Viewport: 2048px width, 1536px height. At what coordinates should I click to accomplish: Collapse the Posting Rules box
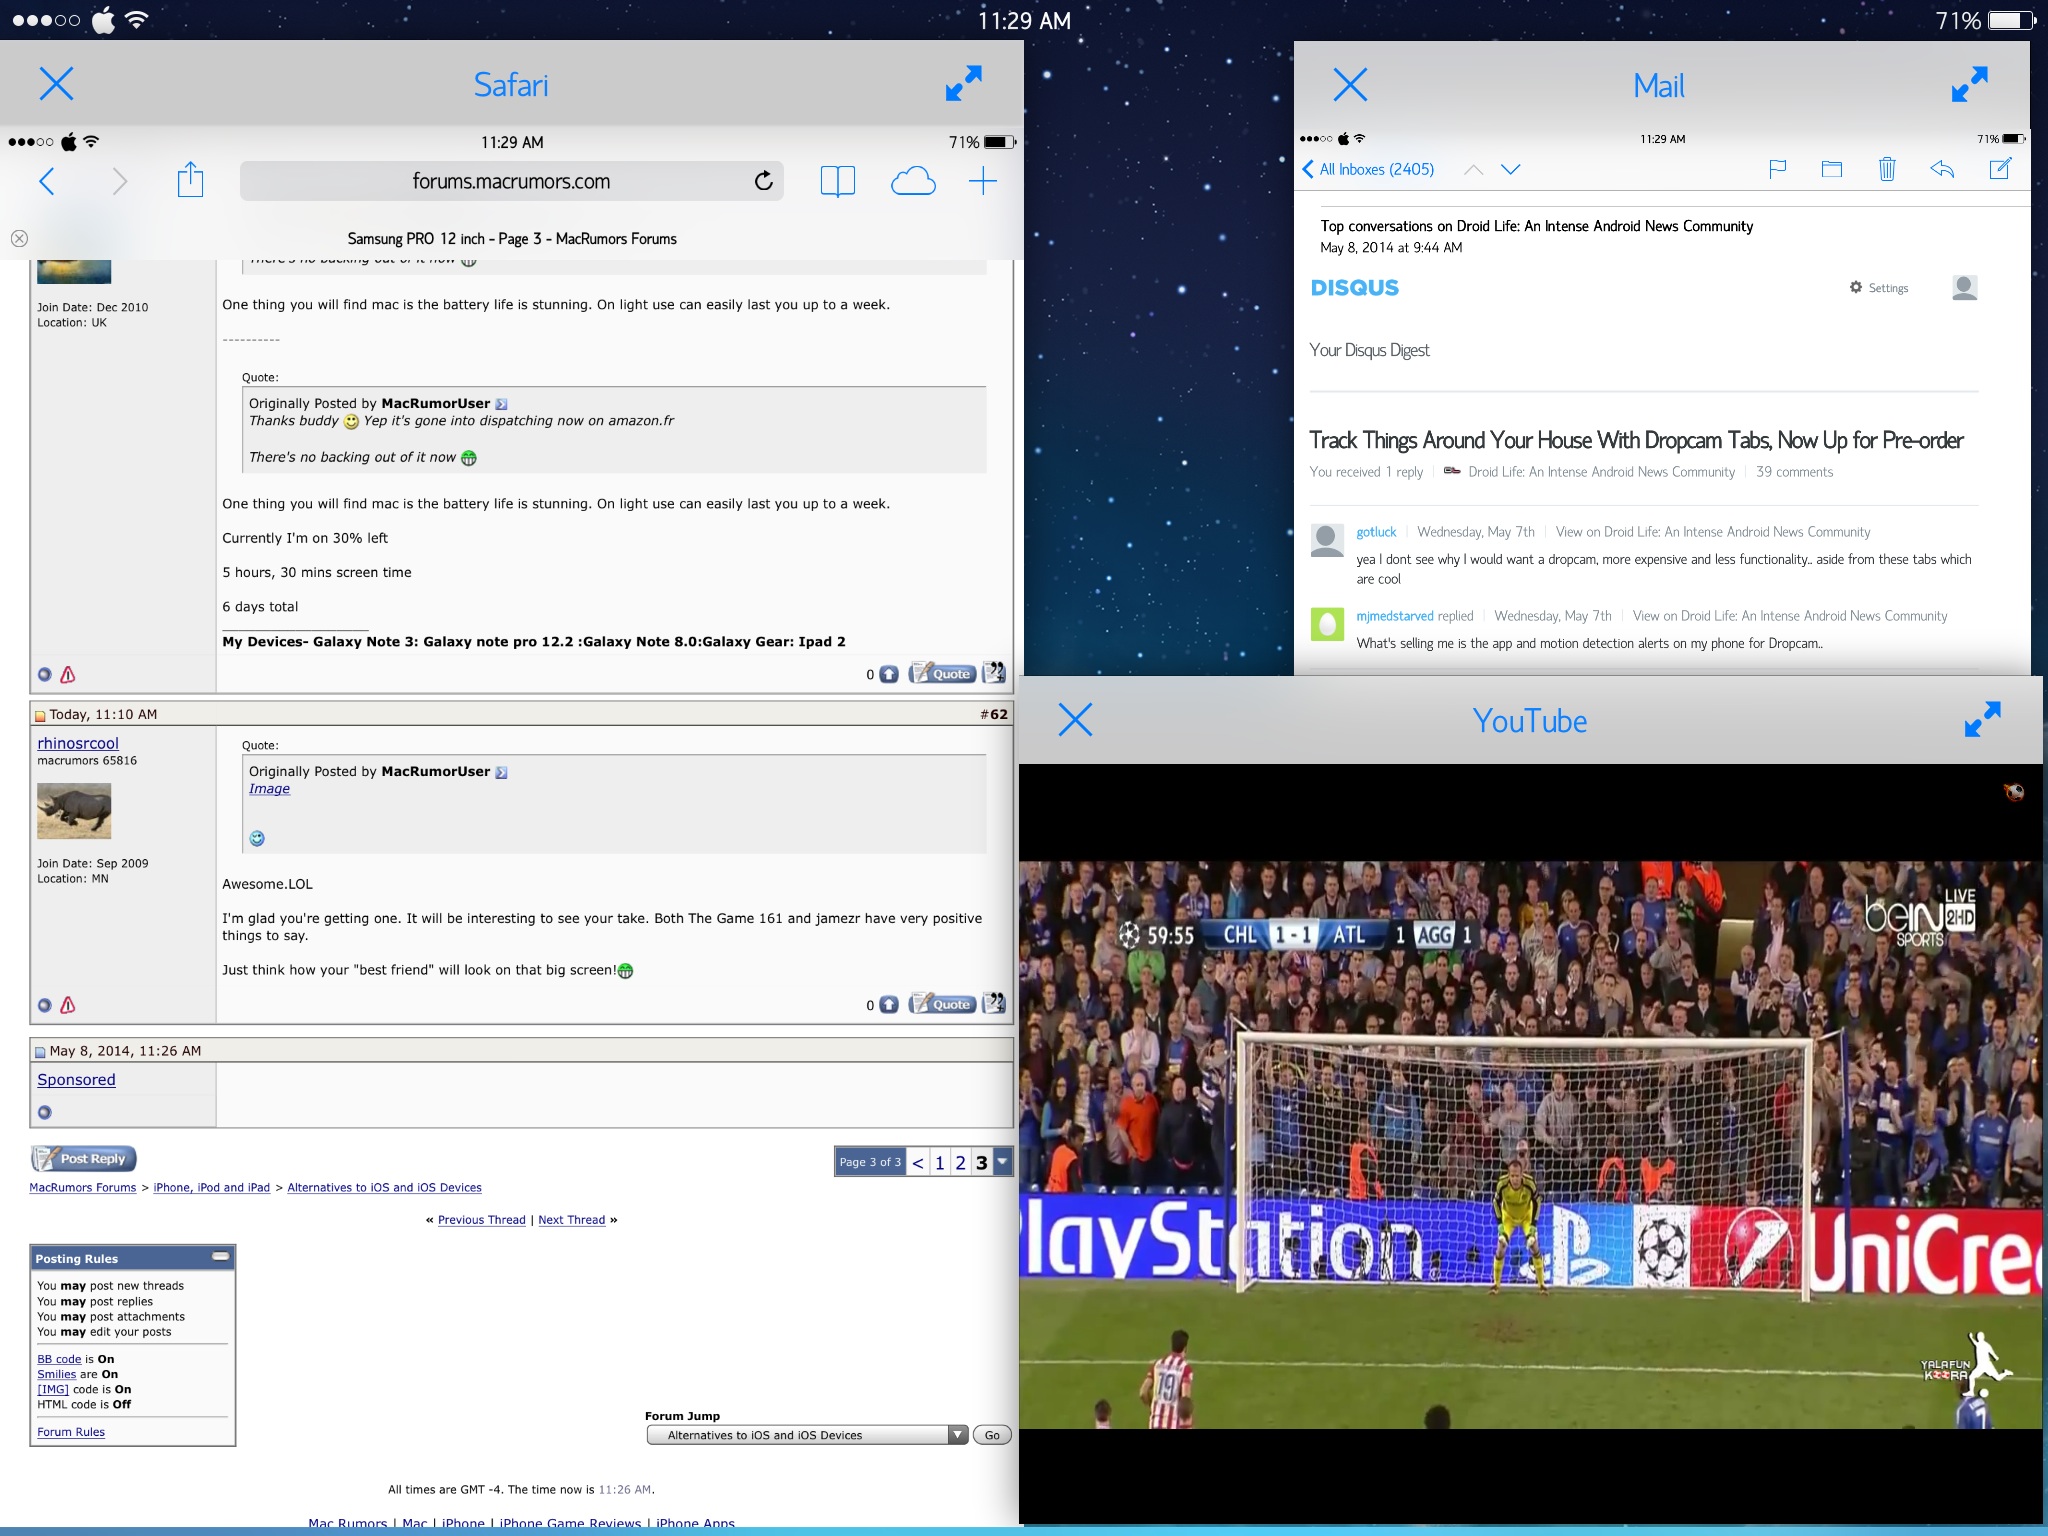click(x=221, y=1257)
